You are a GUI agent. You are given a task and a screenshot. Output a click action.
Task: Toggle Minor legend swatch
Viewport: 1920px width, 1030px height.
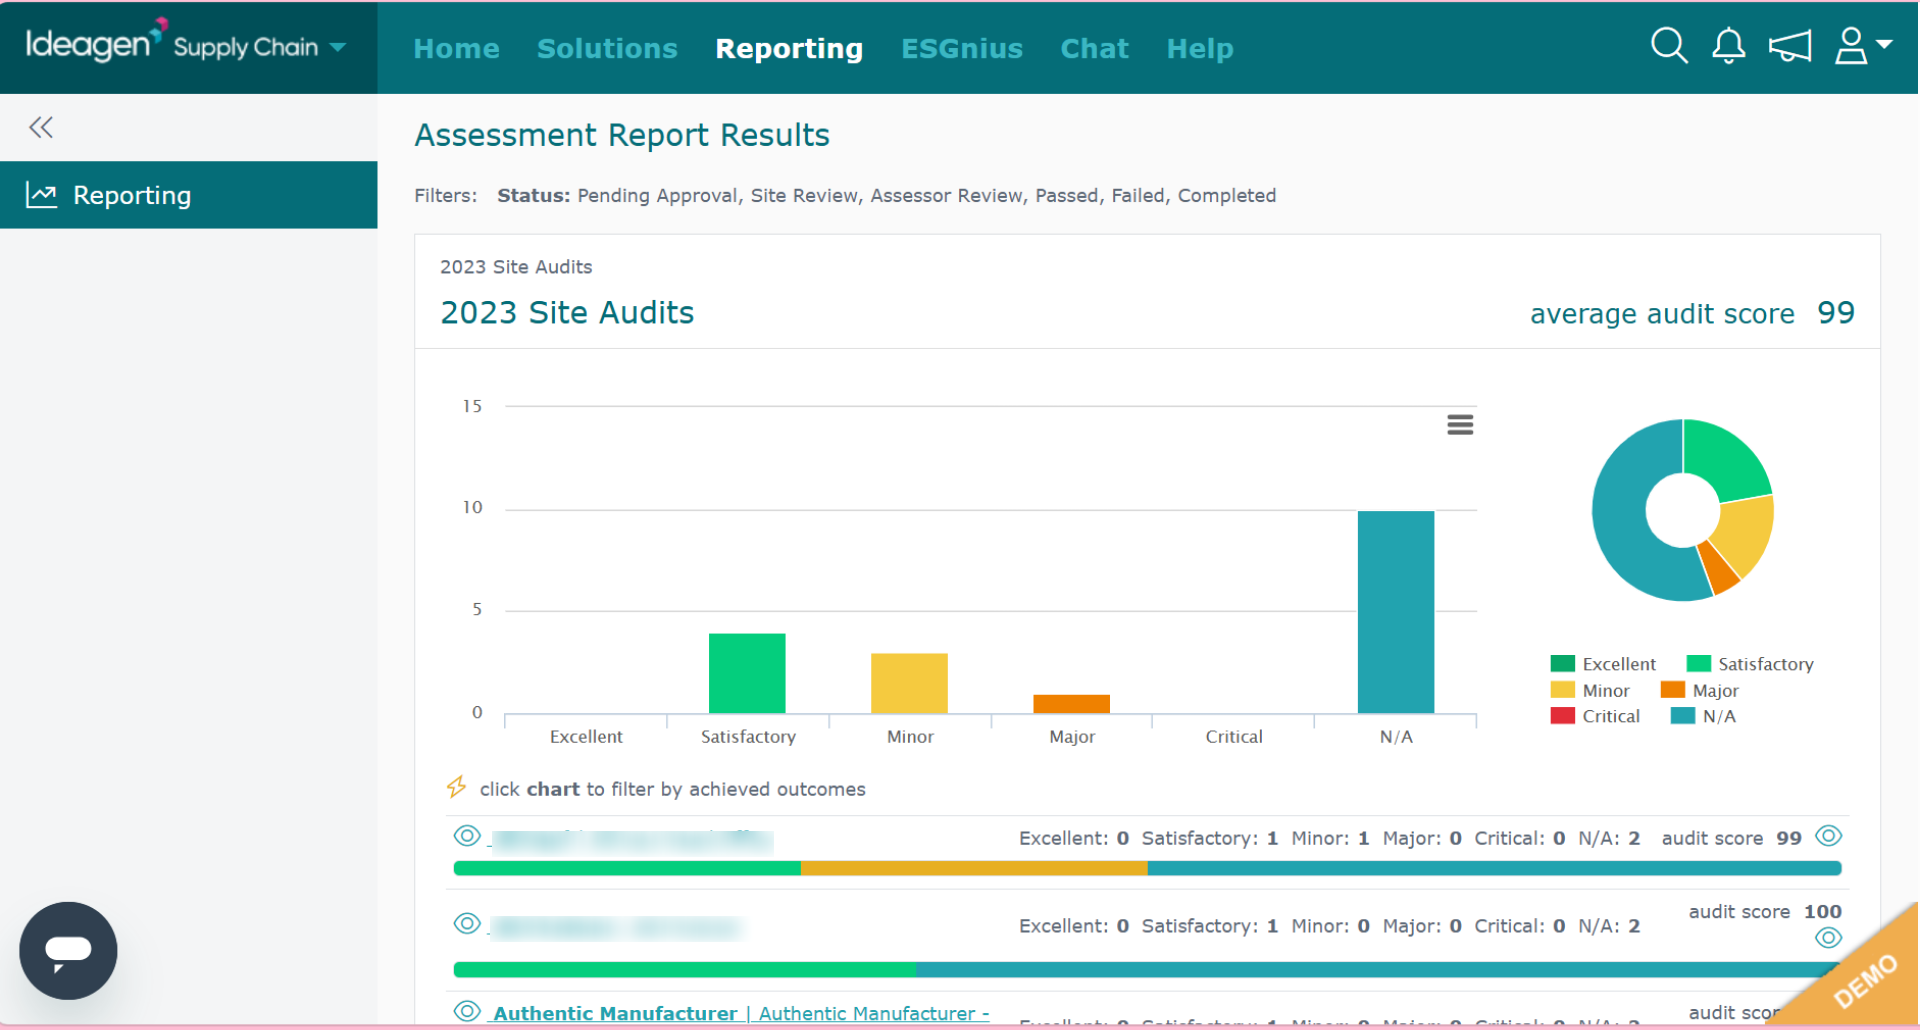point(1562,690)
